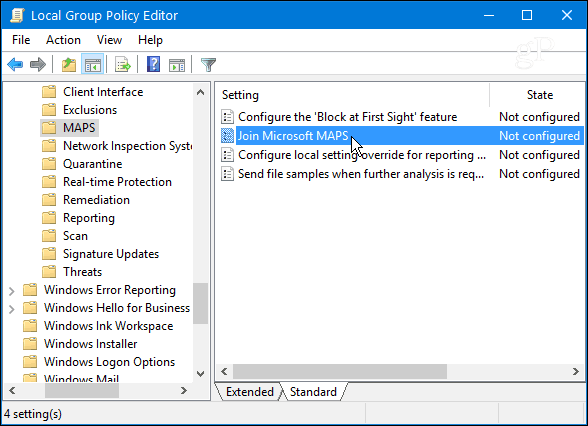Click the Block at First Sight policy icon
The height and width of the screenshot is (426, 588).
(227, 117)
